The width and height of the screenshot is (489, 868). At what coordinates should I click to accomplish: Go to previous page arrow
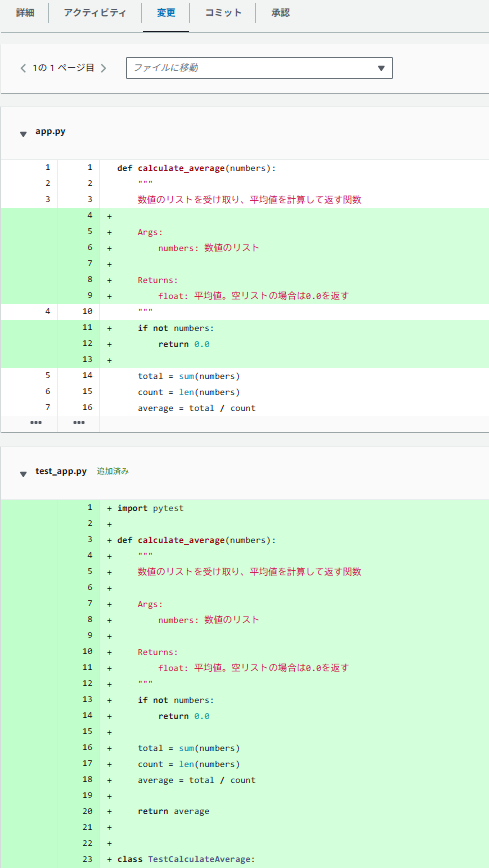pyautogui.click(x=23, y=68)
